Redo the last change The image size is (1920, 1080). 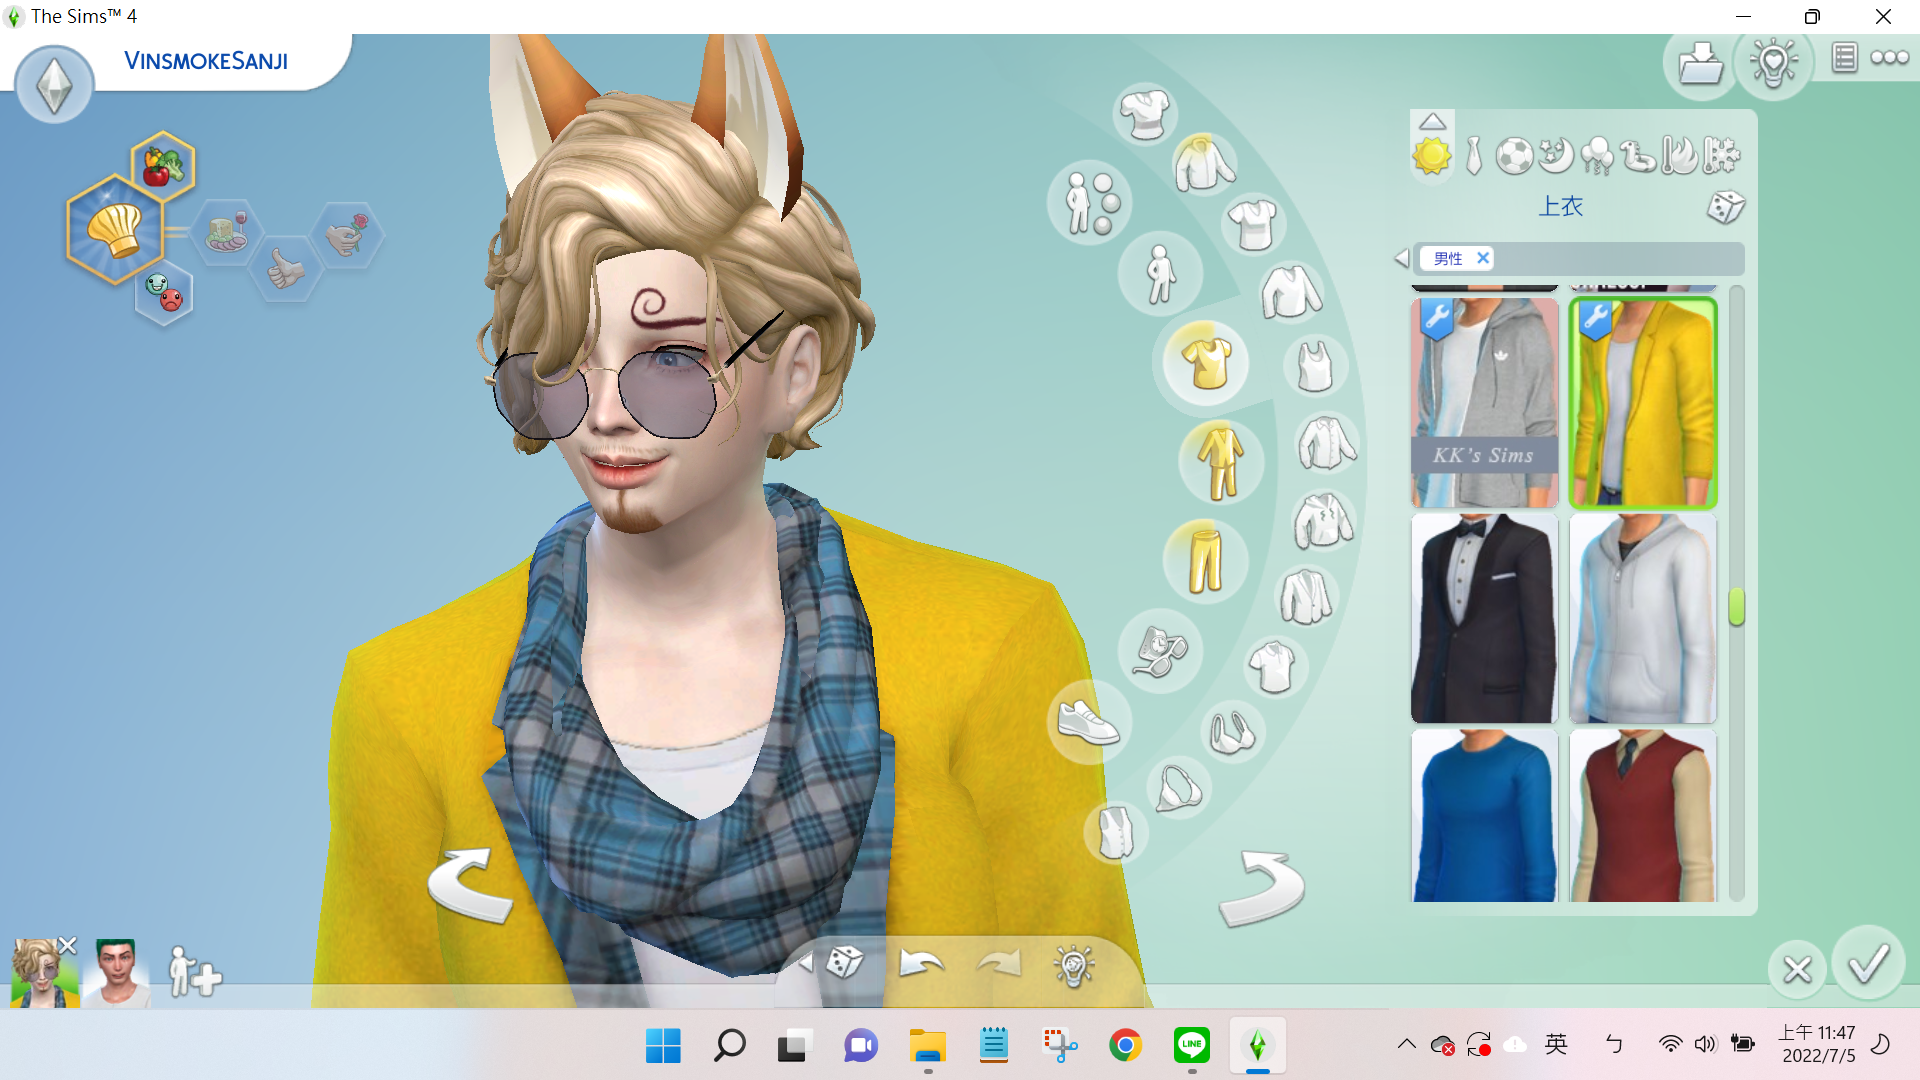(x=999, y=963)
